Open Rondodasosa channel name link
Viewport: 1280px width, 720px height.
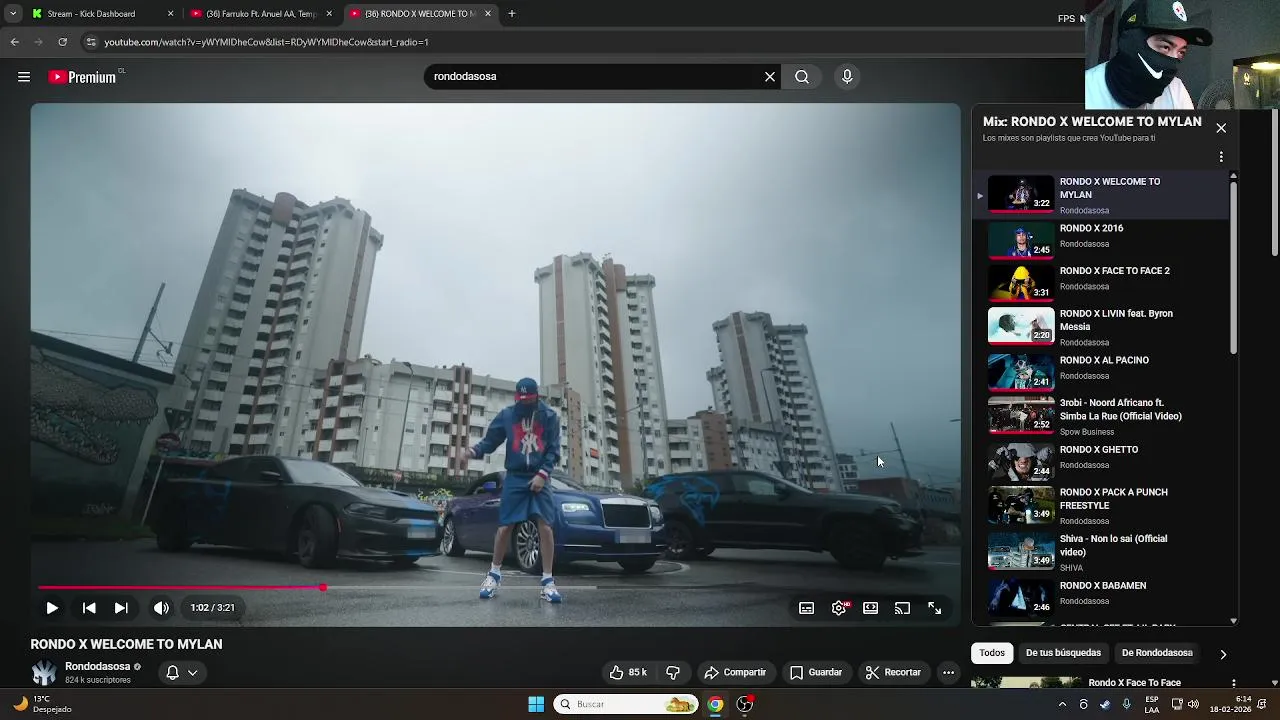tap(98, 666)
